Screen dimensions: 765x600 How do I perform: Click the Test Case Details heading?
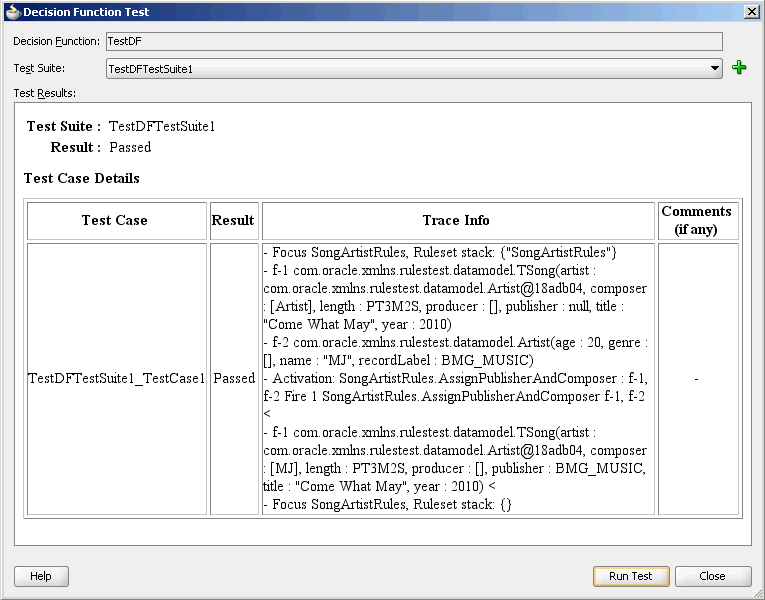click(x=81, y=179)
